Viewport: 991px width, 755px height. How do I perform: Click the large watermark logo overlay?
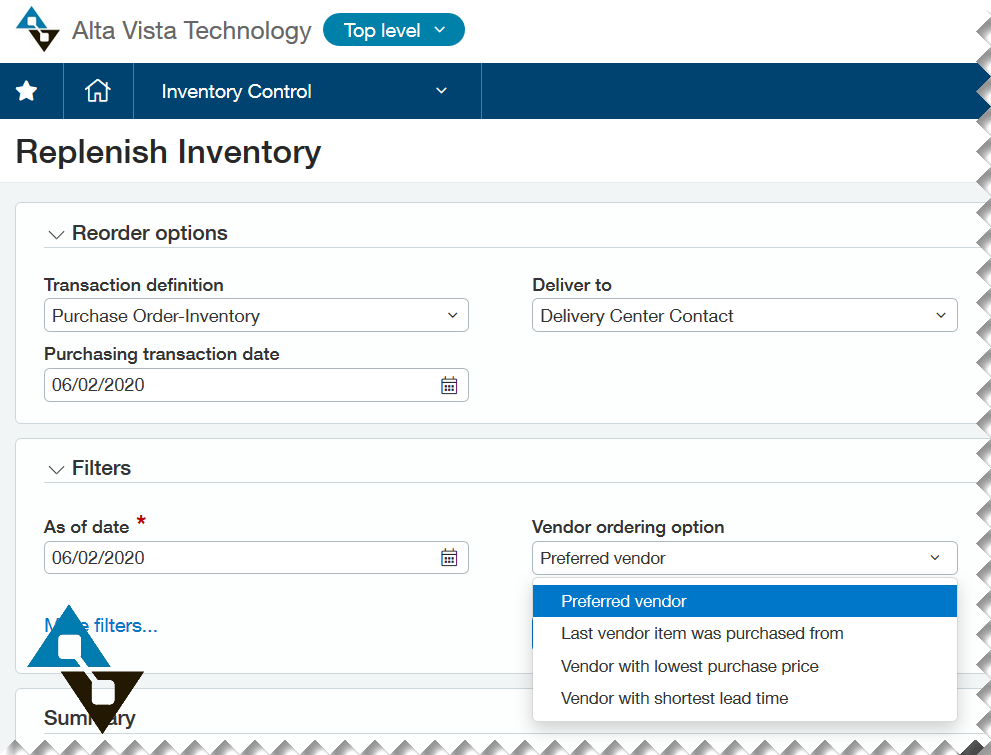click(x=86, y=668)
